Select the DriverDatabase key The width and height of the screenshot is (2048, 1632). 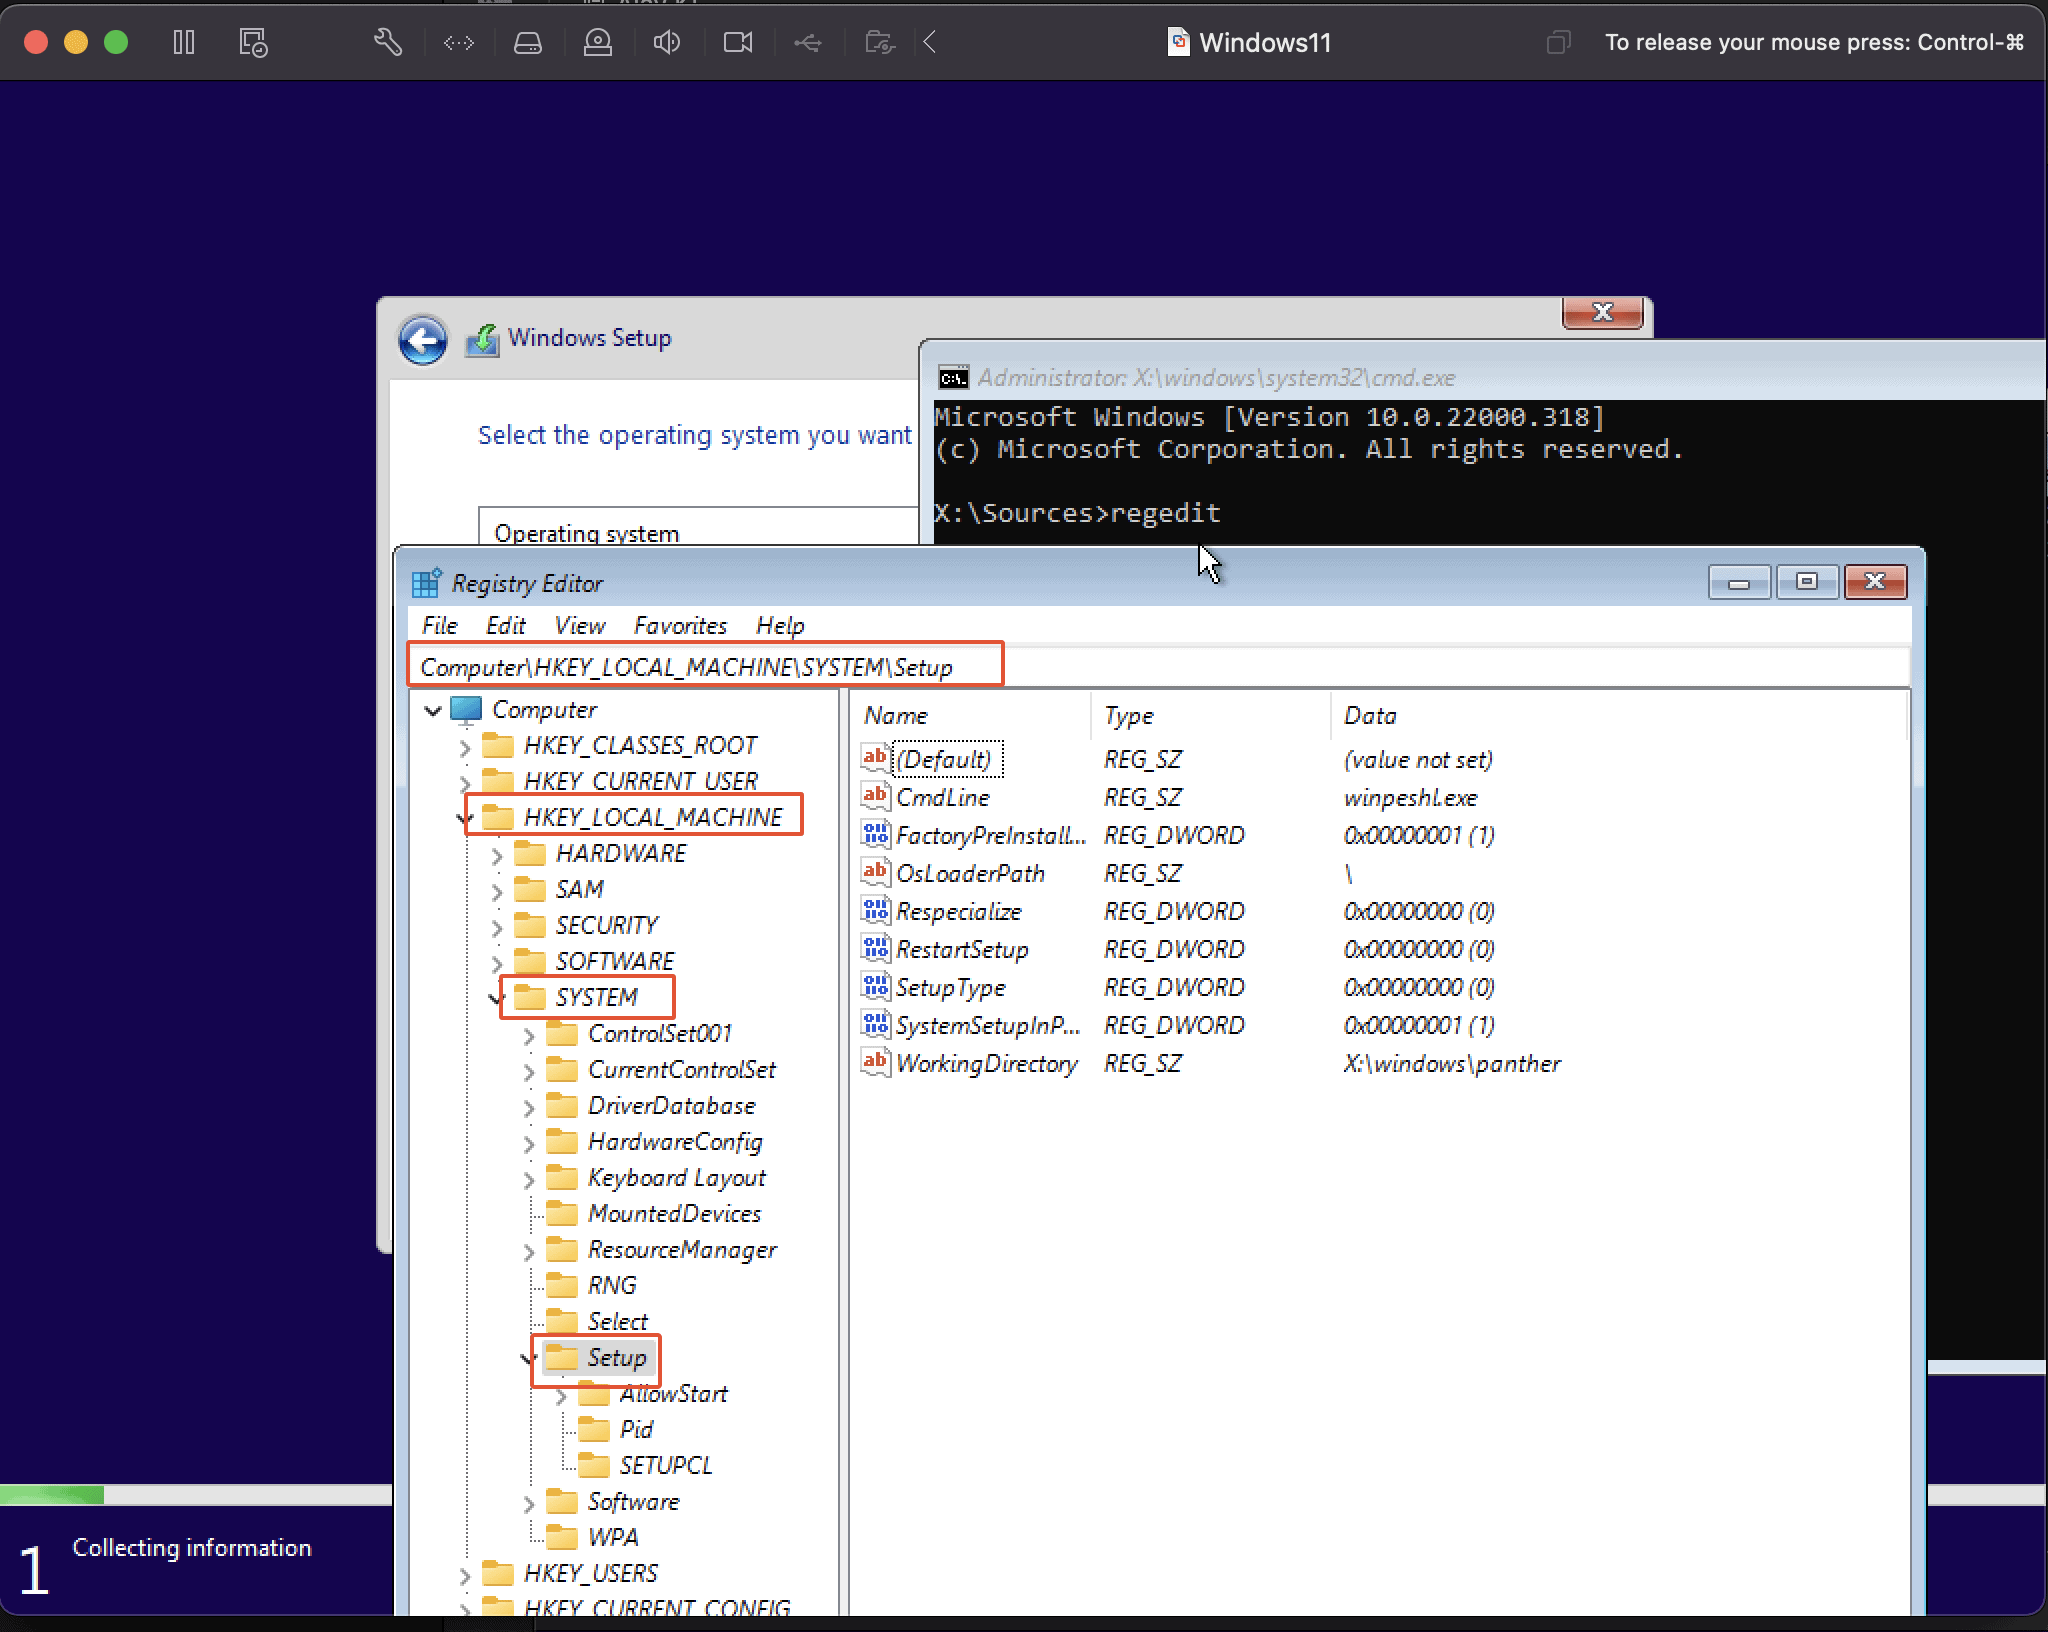pyautogui.click(x=672, y=1106)
